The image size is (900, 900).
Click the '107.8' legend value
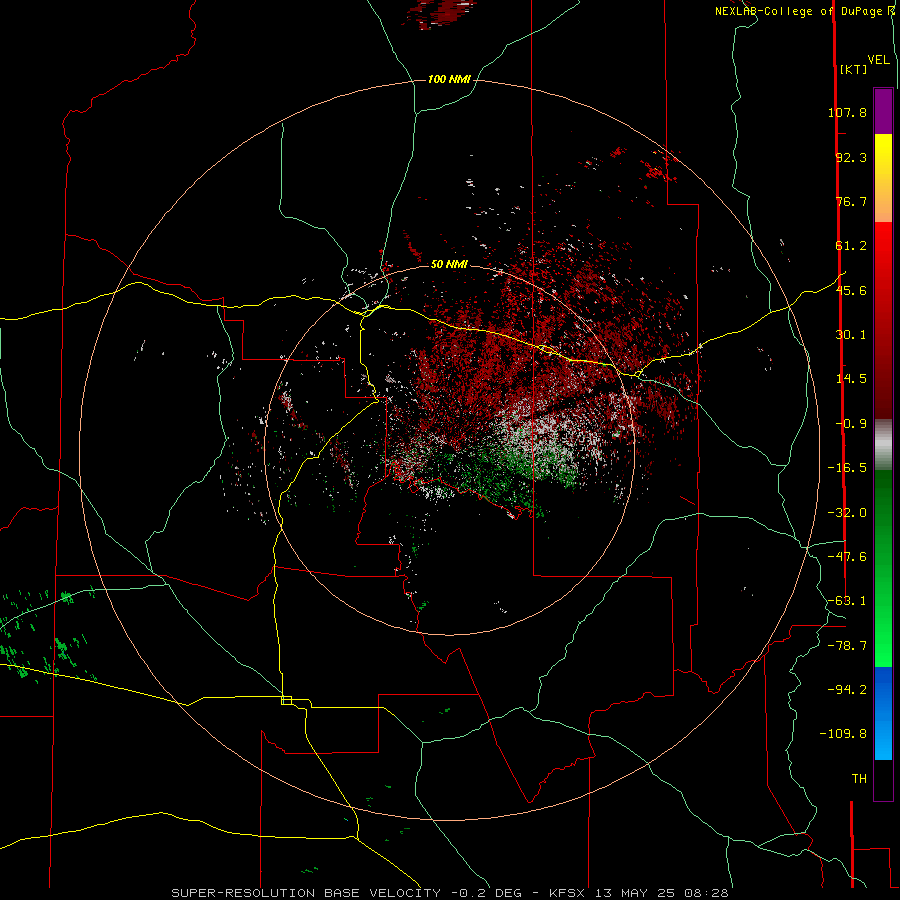(847, 112)
